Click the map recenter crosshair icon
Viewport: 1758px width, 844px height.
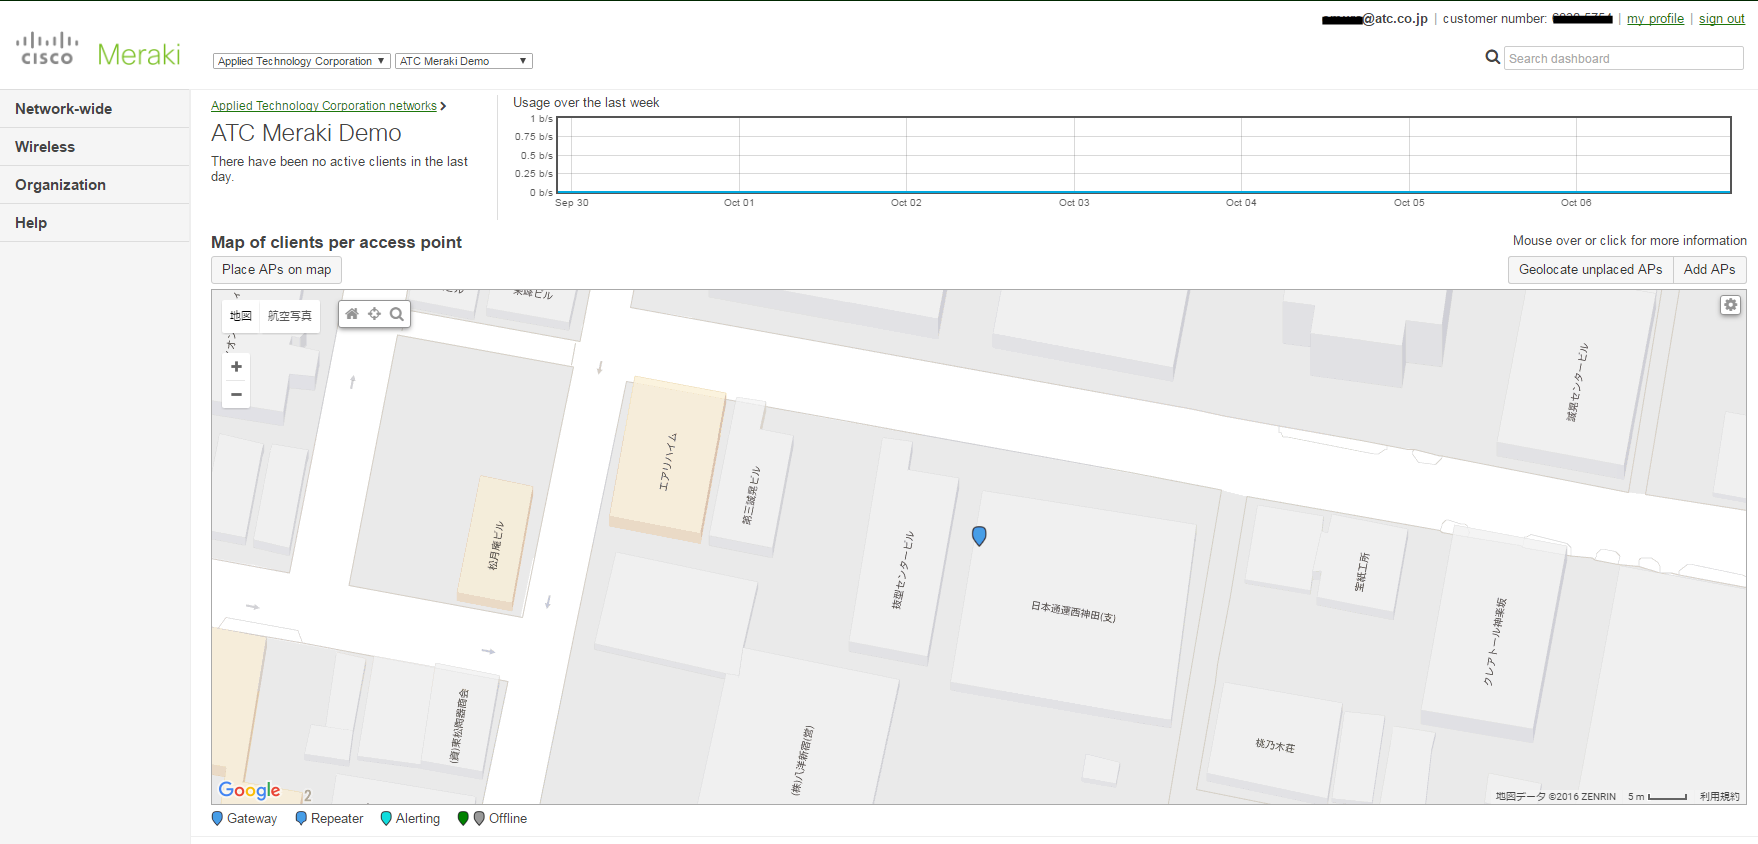[x=374, y=314]
